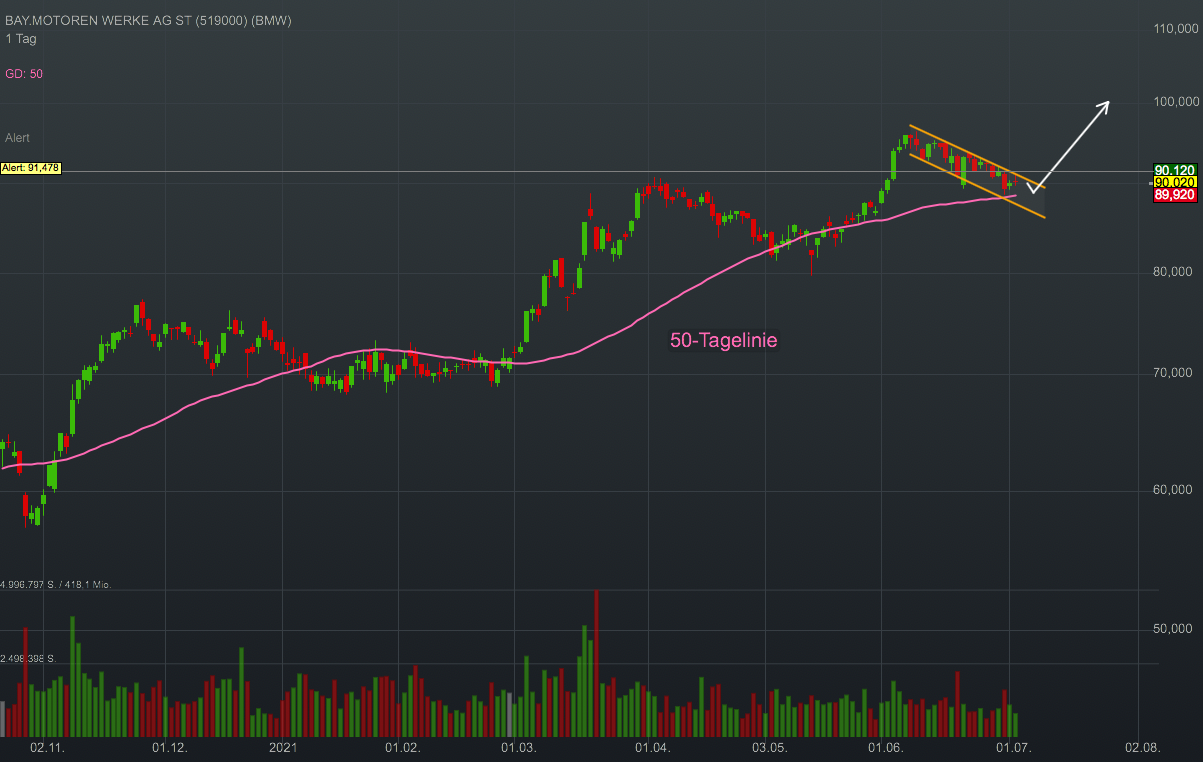Viewport: 1203px width, 762px height.
Task: Click the 01.02. date axis label
Action: (x=403, y=747)
